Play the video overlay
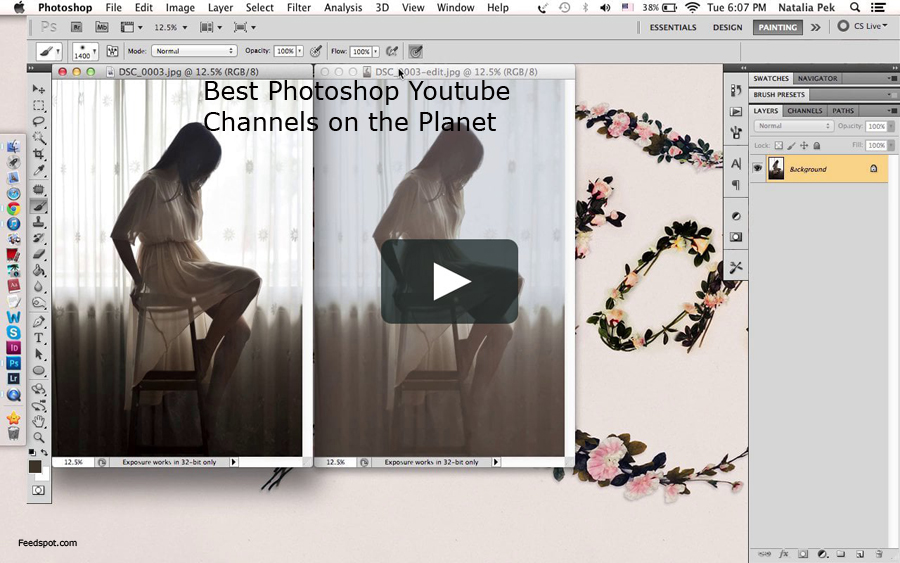 coord(449,281)
